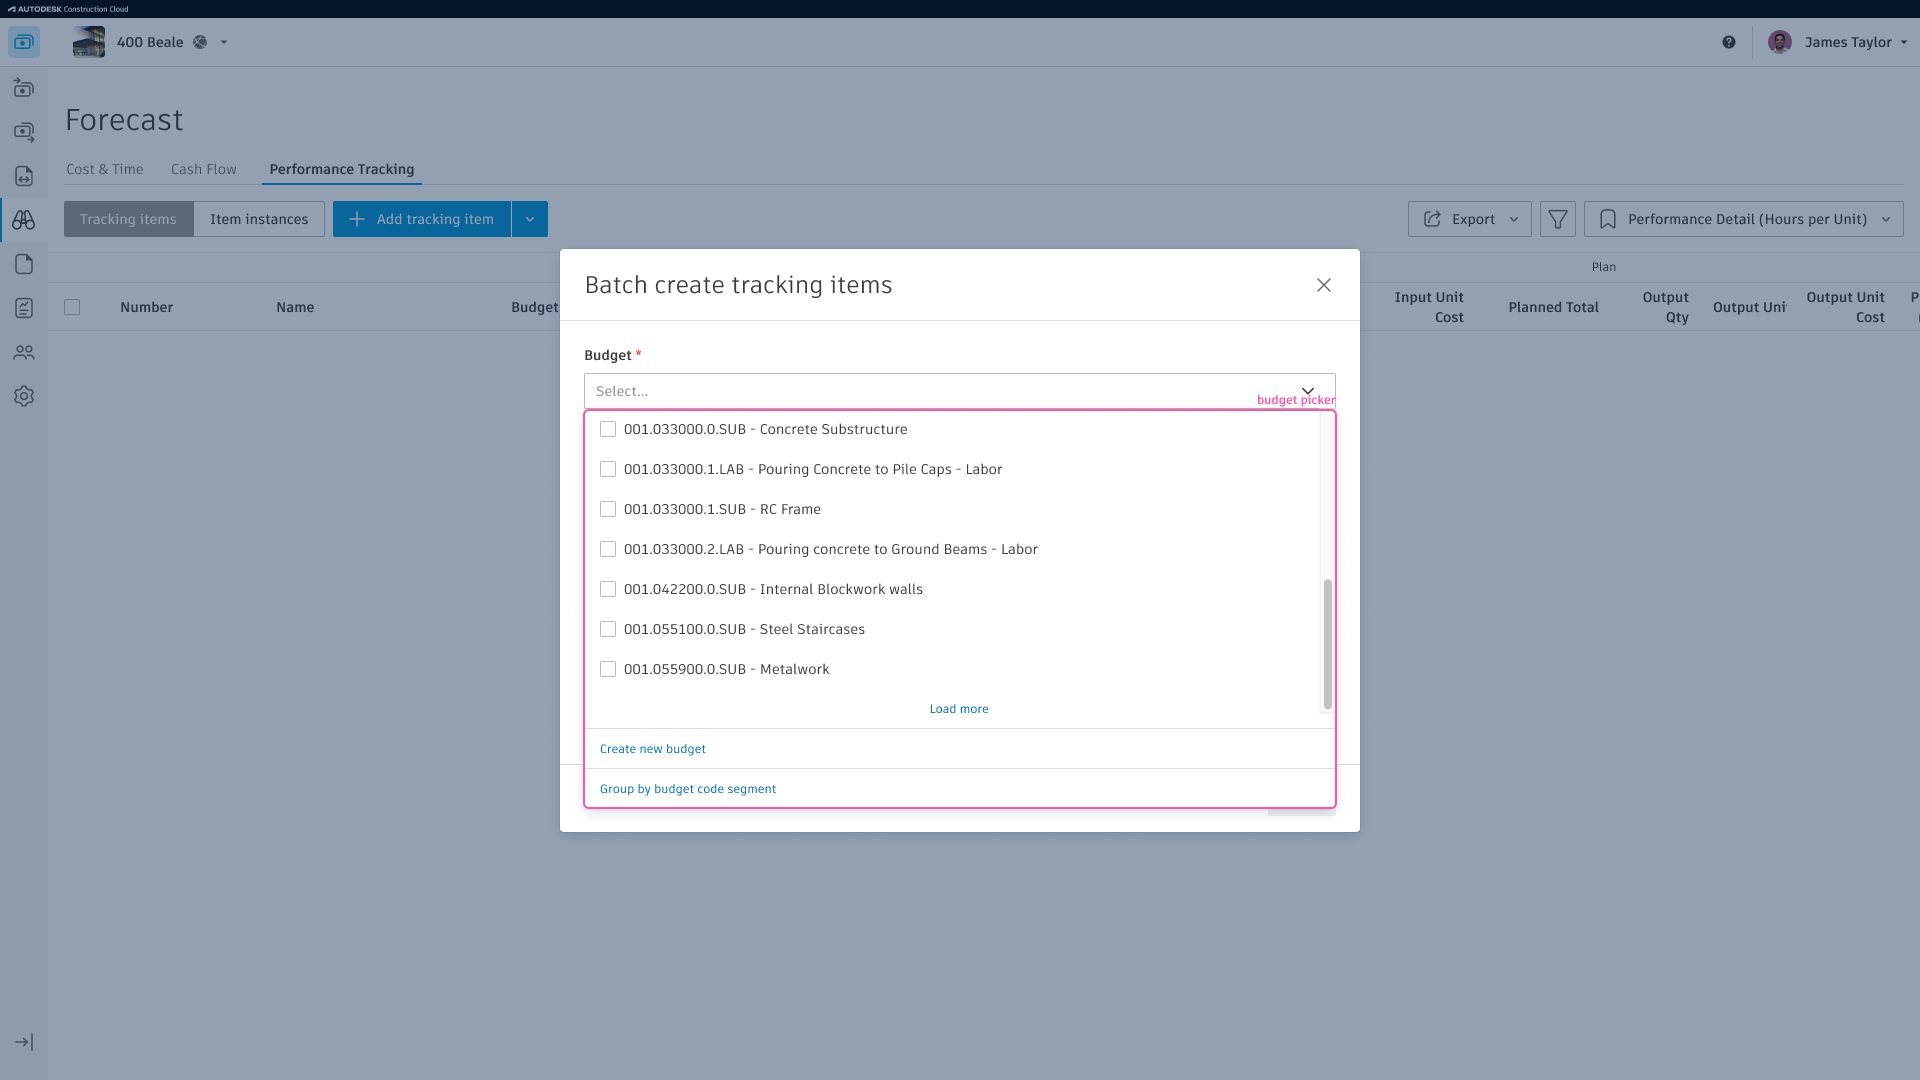Collapse the Budget Select dropdown chevron
Viewport: 1920px width, 1080px height.
tap(1308, 391)
